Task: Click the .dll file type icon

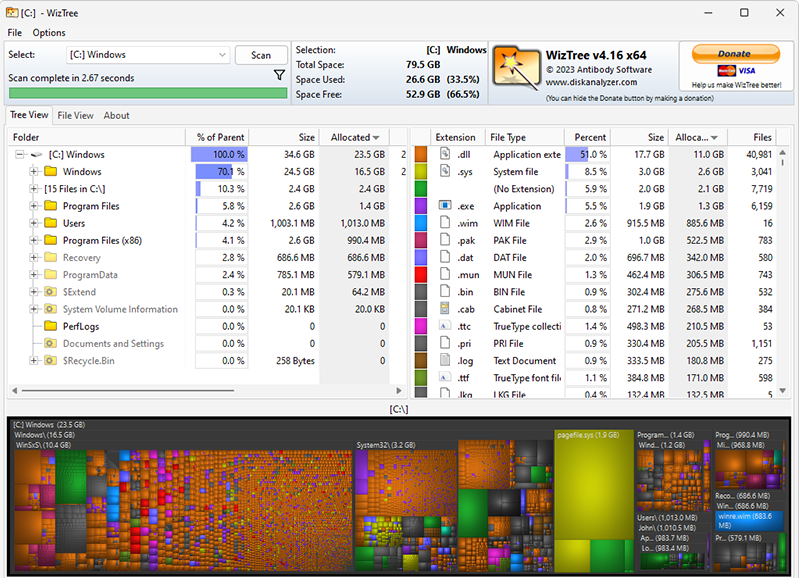Action: 445,153
